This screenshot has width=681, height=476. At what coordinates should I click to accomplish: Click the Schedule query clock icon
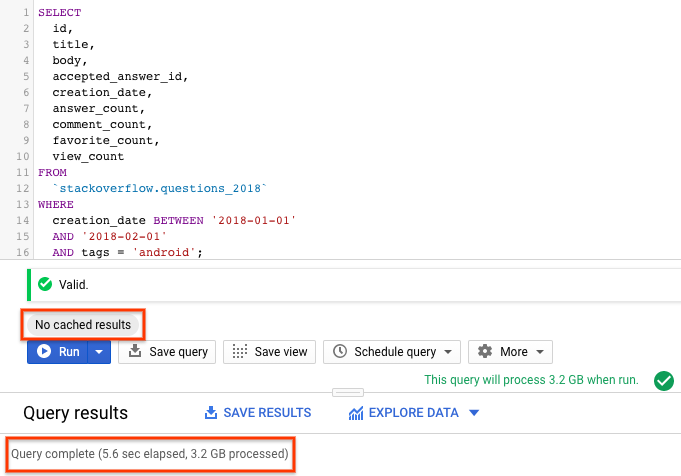(340, 352)
